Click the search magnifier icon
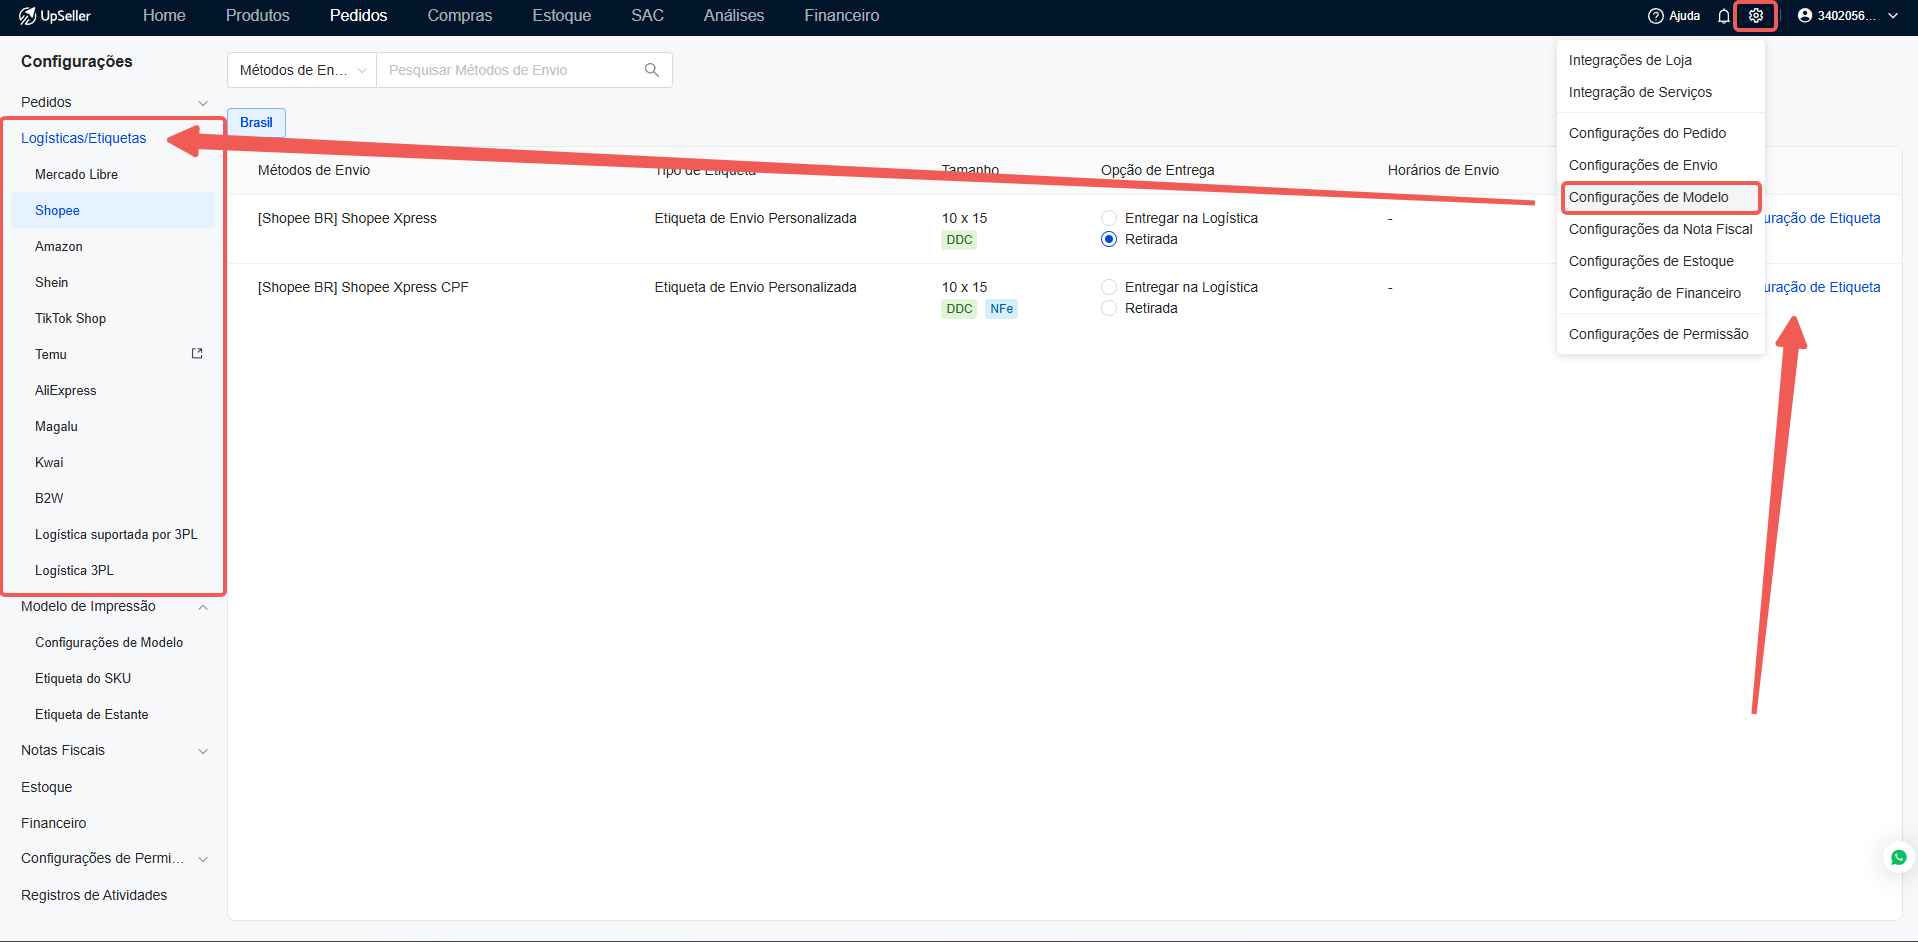Viewport: 1918px width, 942px height. coord(652,70)
